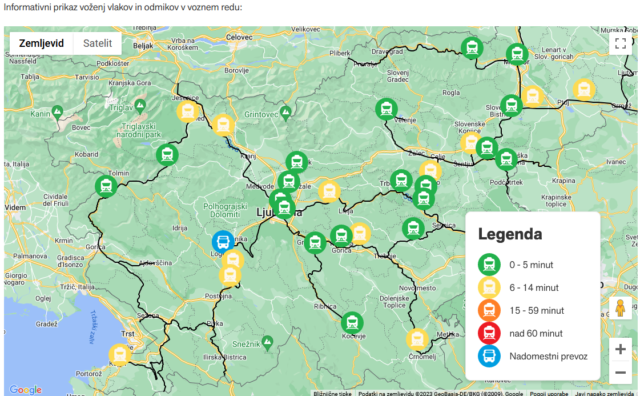
Task: Click the Street View pegman icon
Action: point(620,308)
